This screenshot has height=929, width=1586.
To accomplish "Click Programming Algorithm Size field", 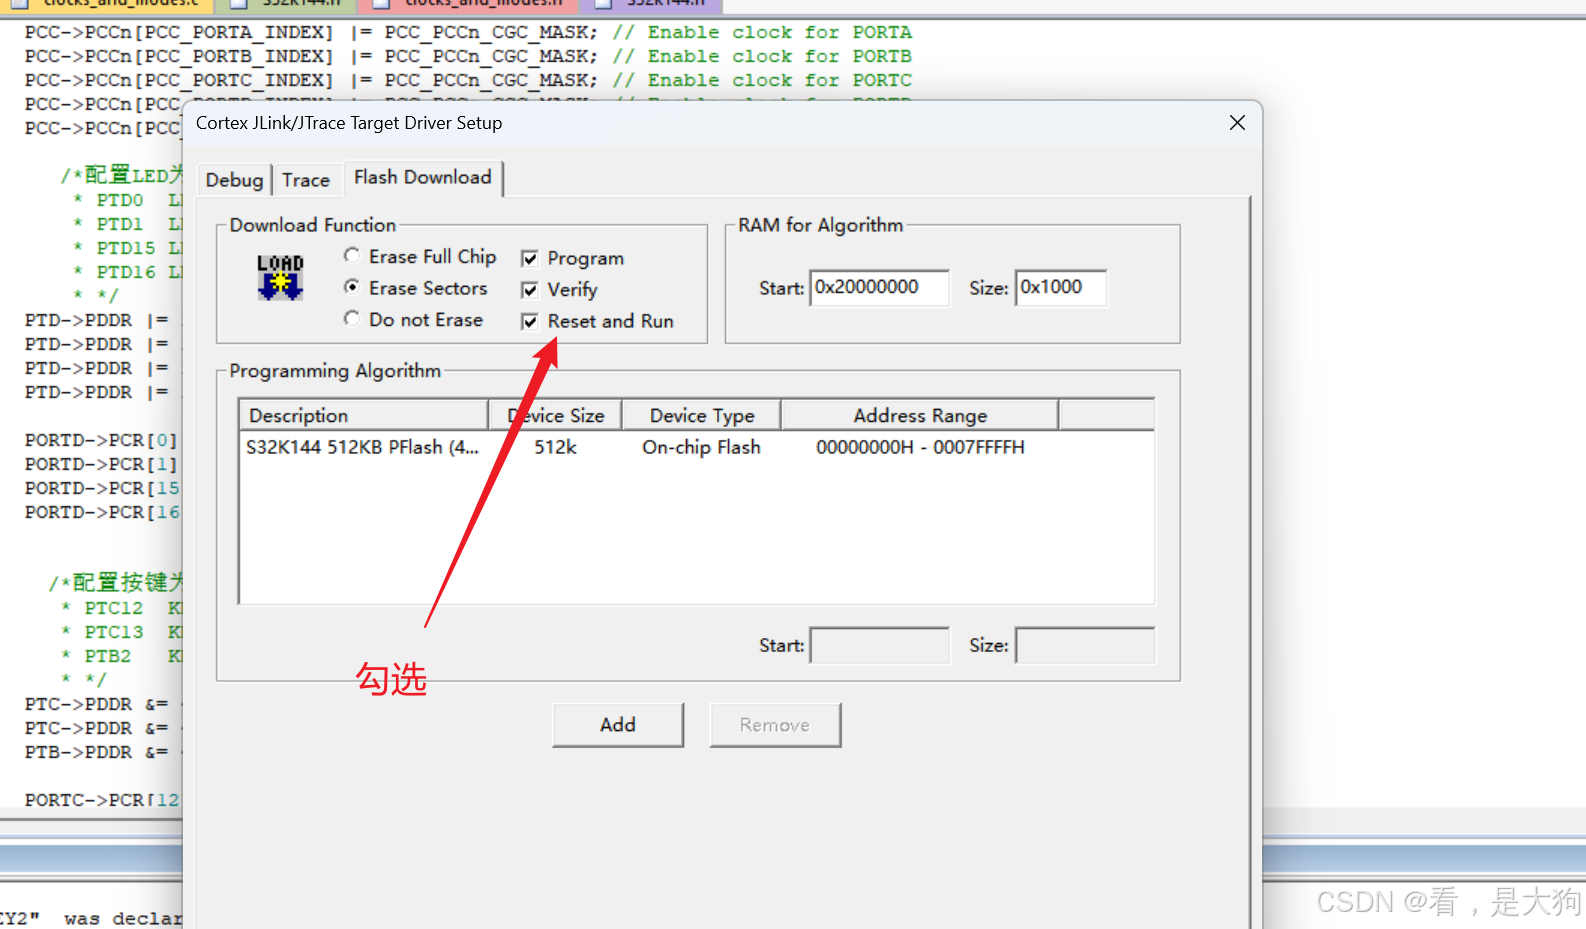I will pyautogui.click(x=1085, y=646).
